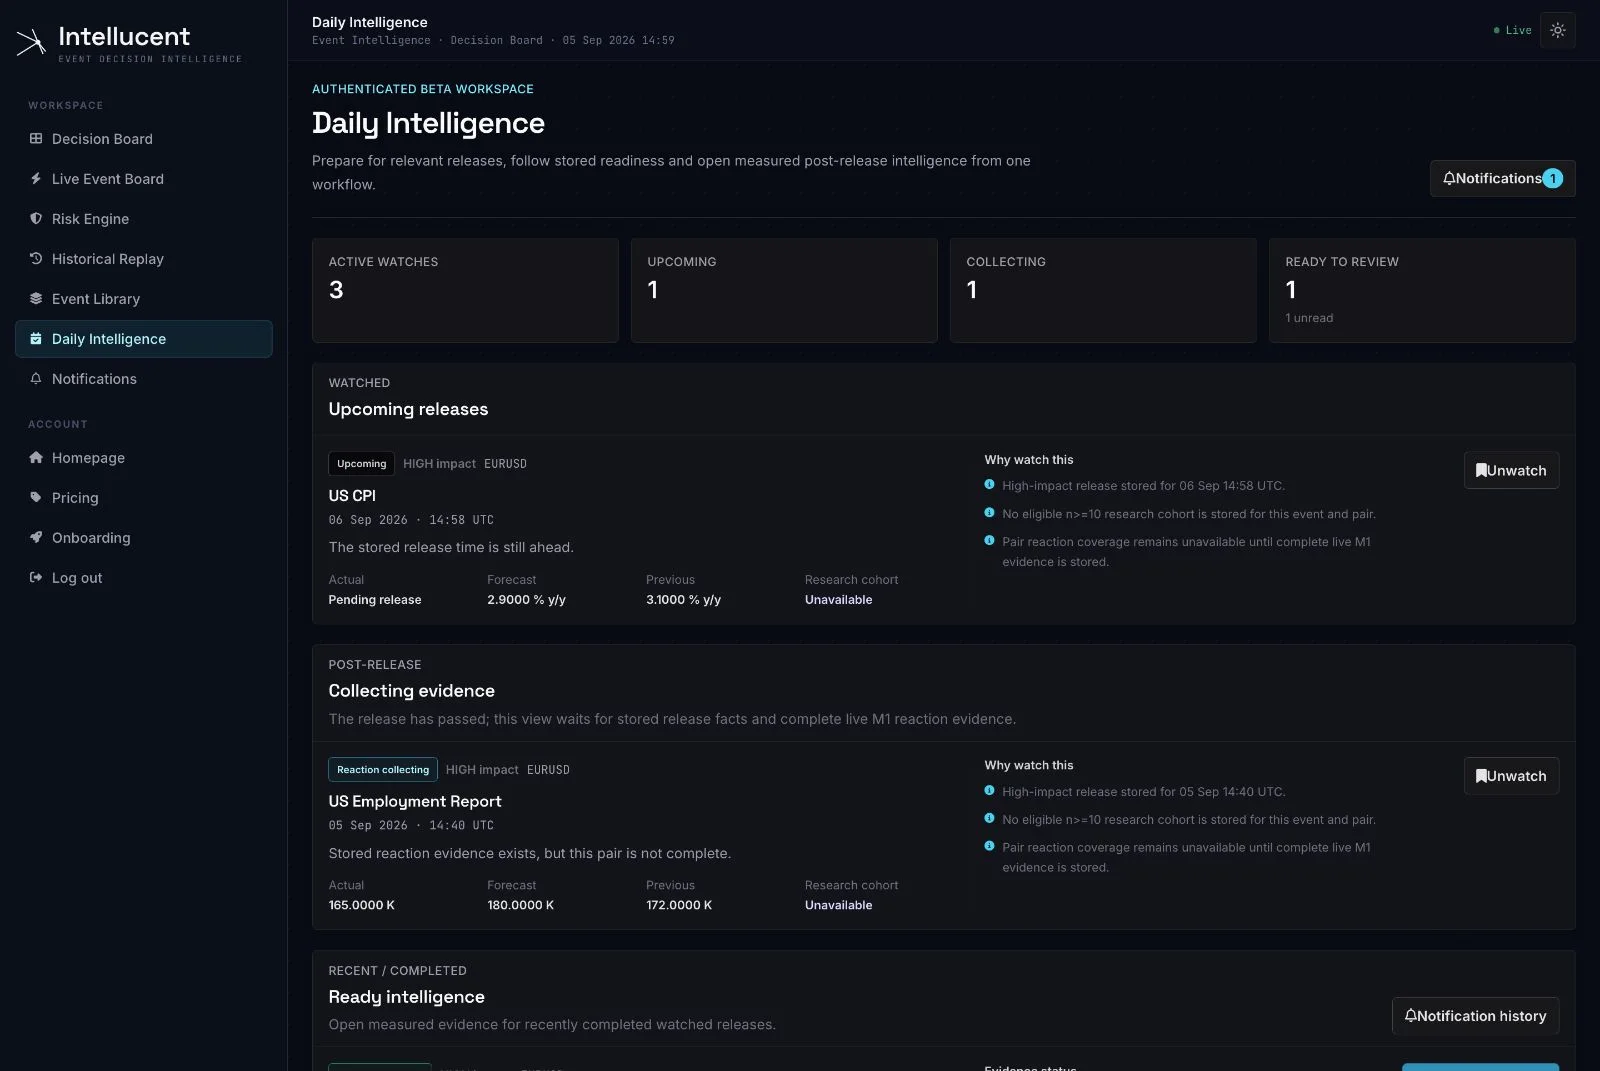Click the Risk Engine shield icon
Screen dimensions: 1600x1071
[36, 219]
